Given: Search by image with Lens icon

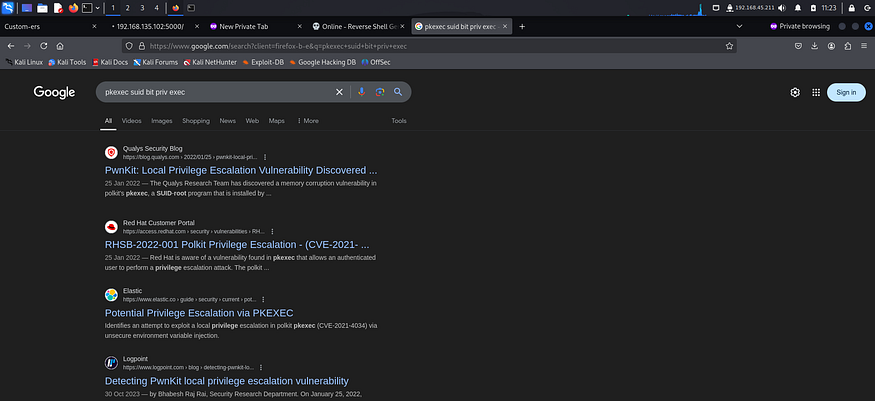Looking at the screenshot, I should (x=380, y=92).
